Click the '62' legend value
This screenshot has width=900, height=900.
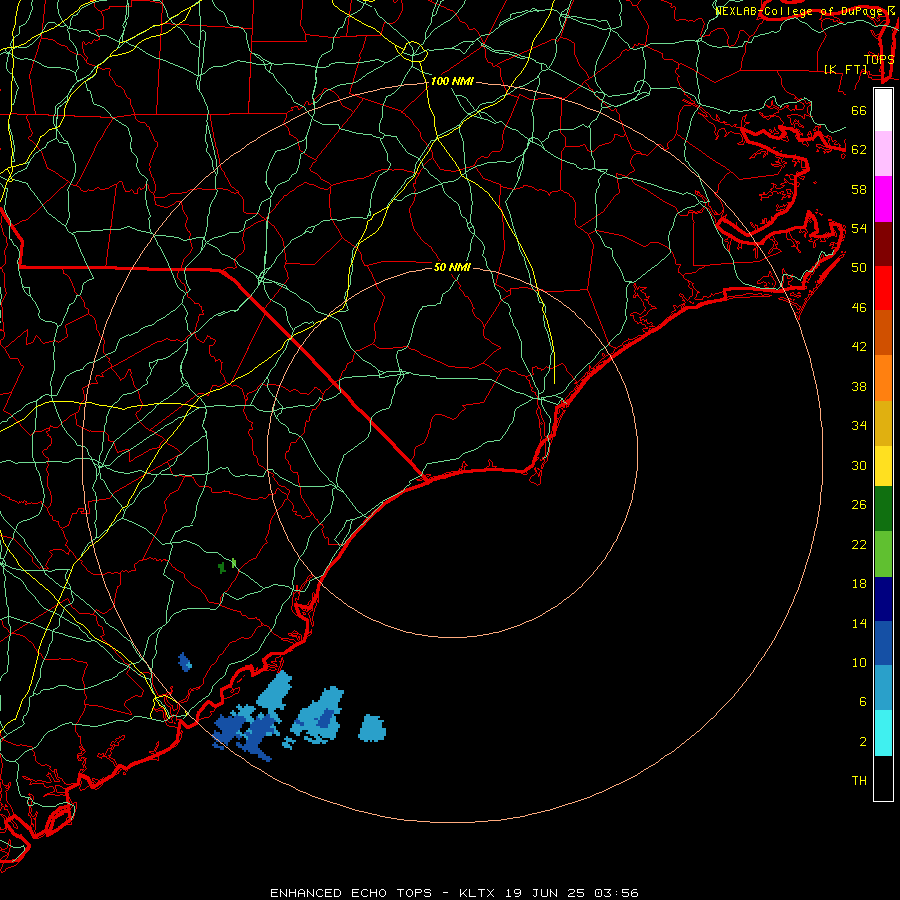(859, 149)
